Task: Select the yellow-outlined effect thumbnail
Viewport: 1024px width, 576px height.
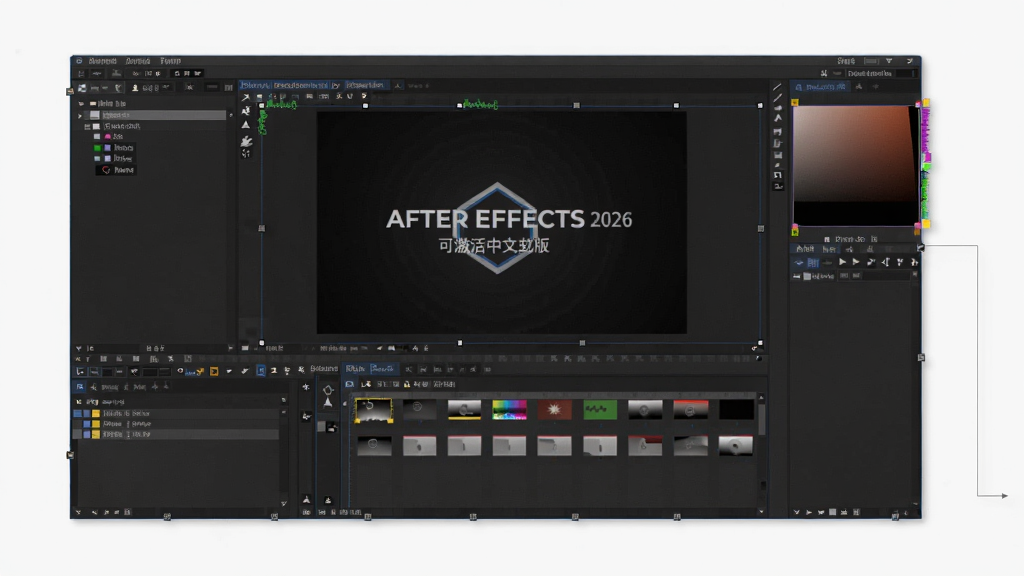Action: [374, 410]
